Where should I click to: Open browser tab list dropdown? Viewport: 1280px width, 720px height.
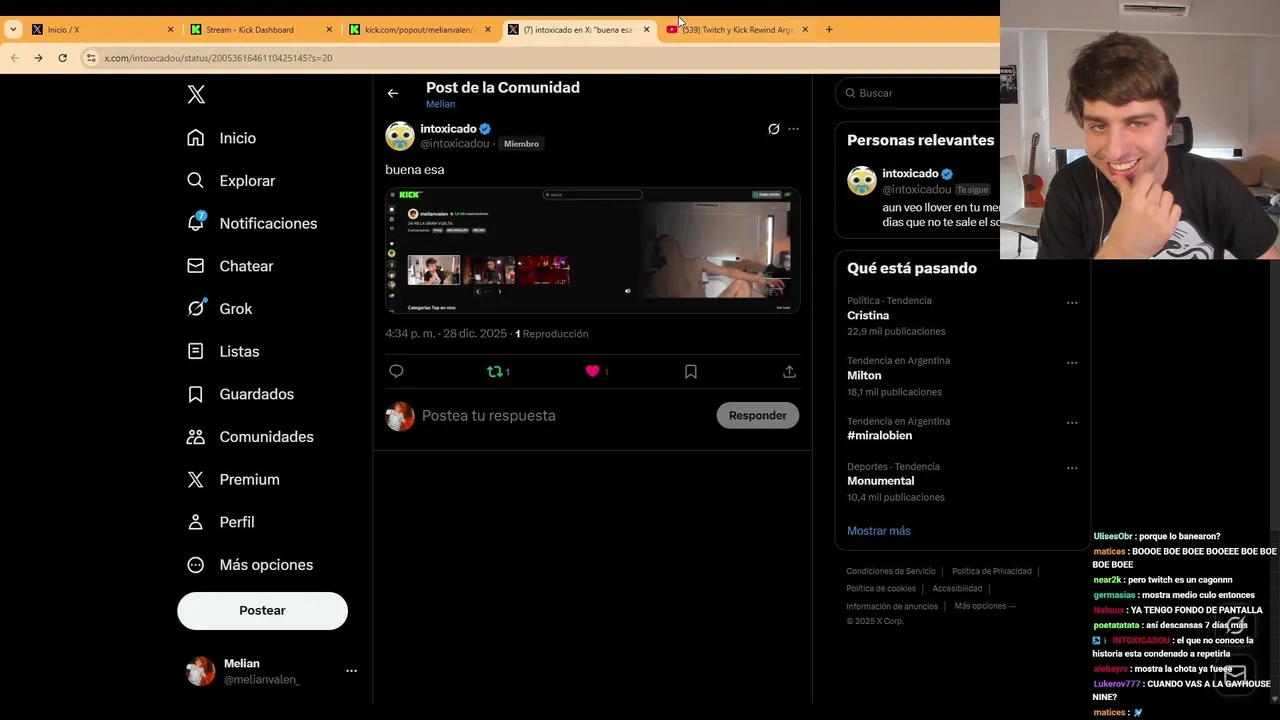pyautogui.click(x=13, y=29)
